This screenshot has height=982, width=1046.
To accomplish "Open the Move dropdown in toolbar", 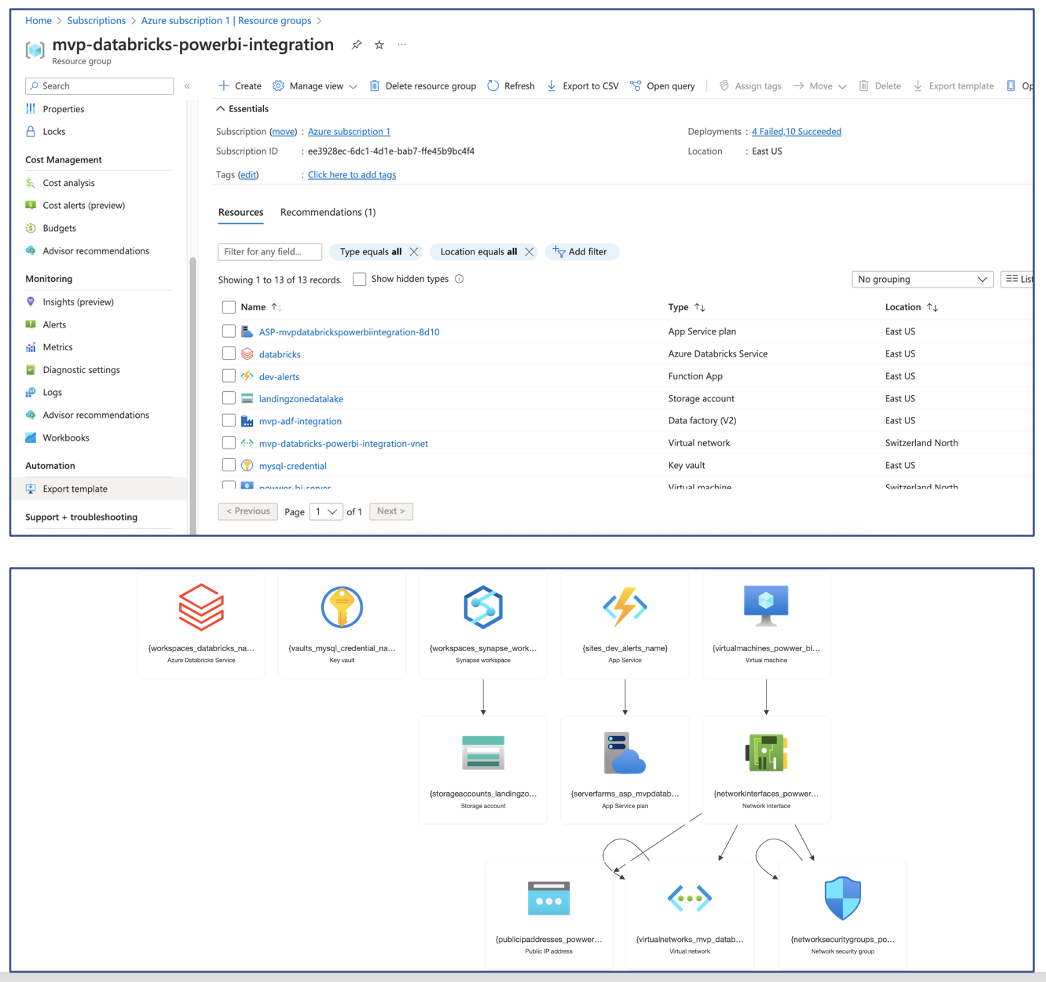I will tap(820, 86).
